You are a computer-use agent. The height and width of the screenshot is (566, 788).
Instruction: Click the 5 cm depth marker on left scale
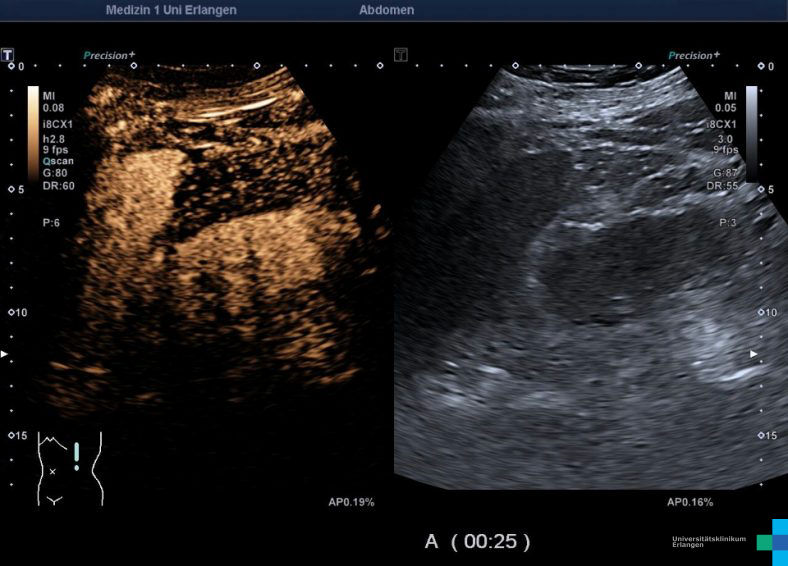15,189
